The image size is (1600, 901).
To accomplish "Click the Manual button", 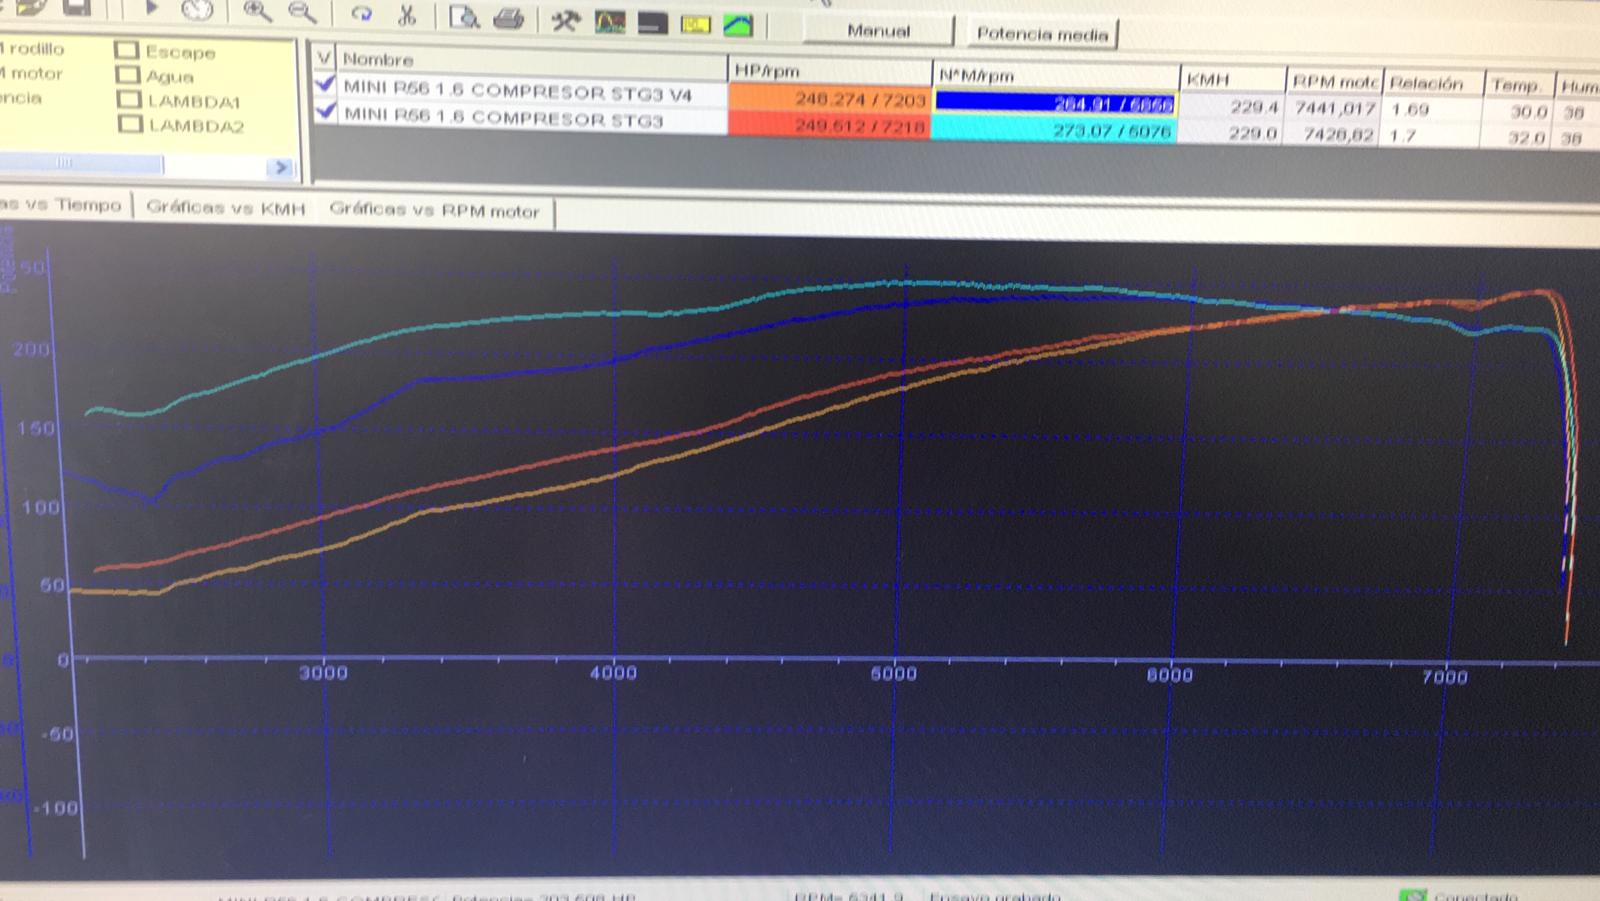I will (x=878, y=31).
